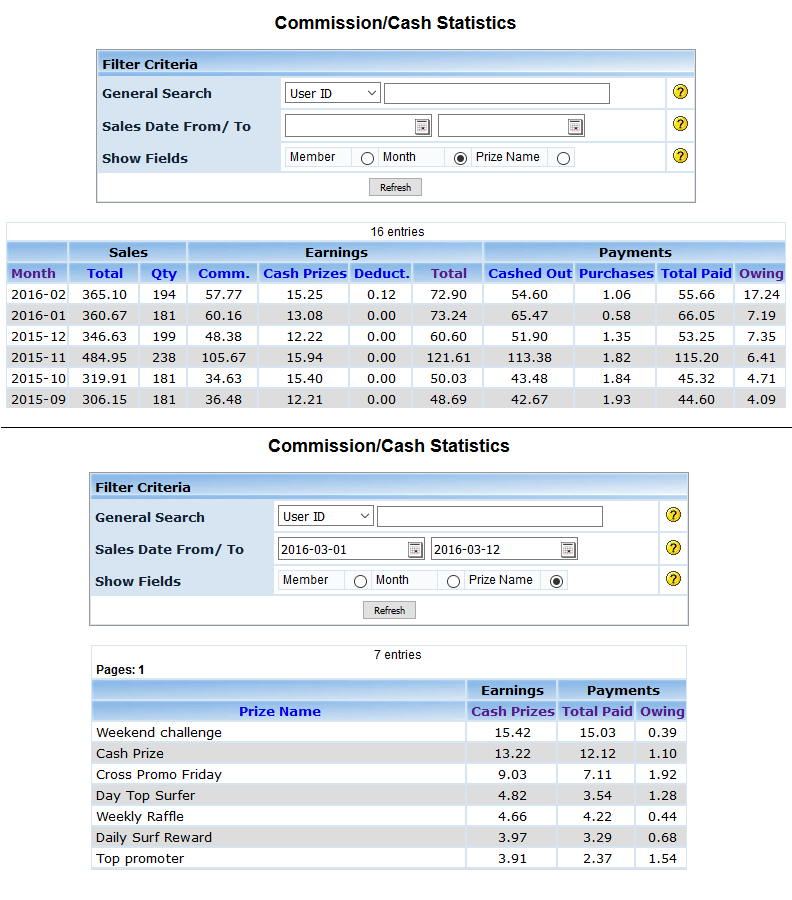Open User ID dropdown in bottom filter panel

(325, 516)
